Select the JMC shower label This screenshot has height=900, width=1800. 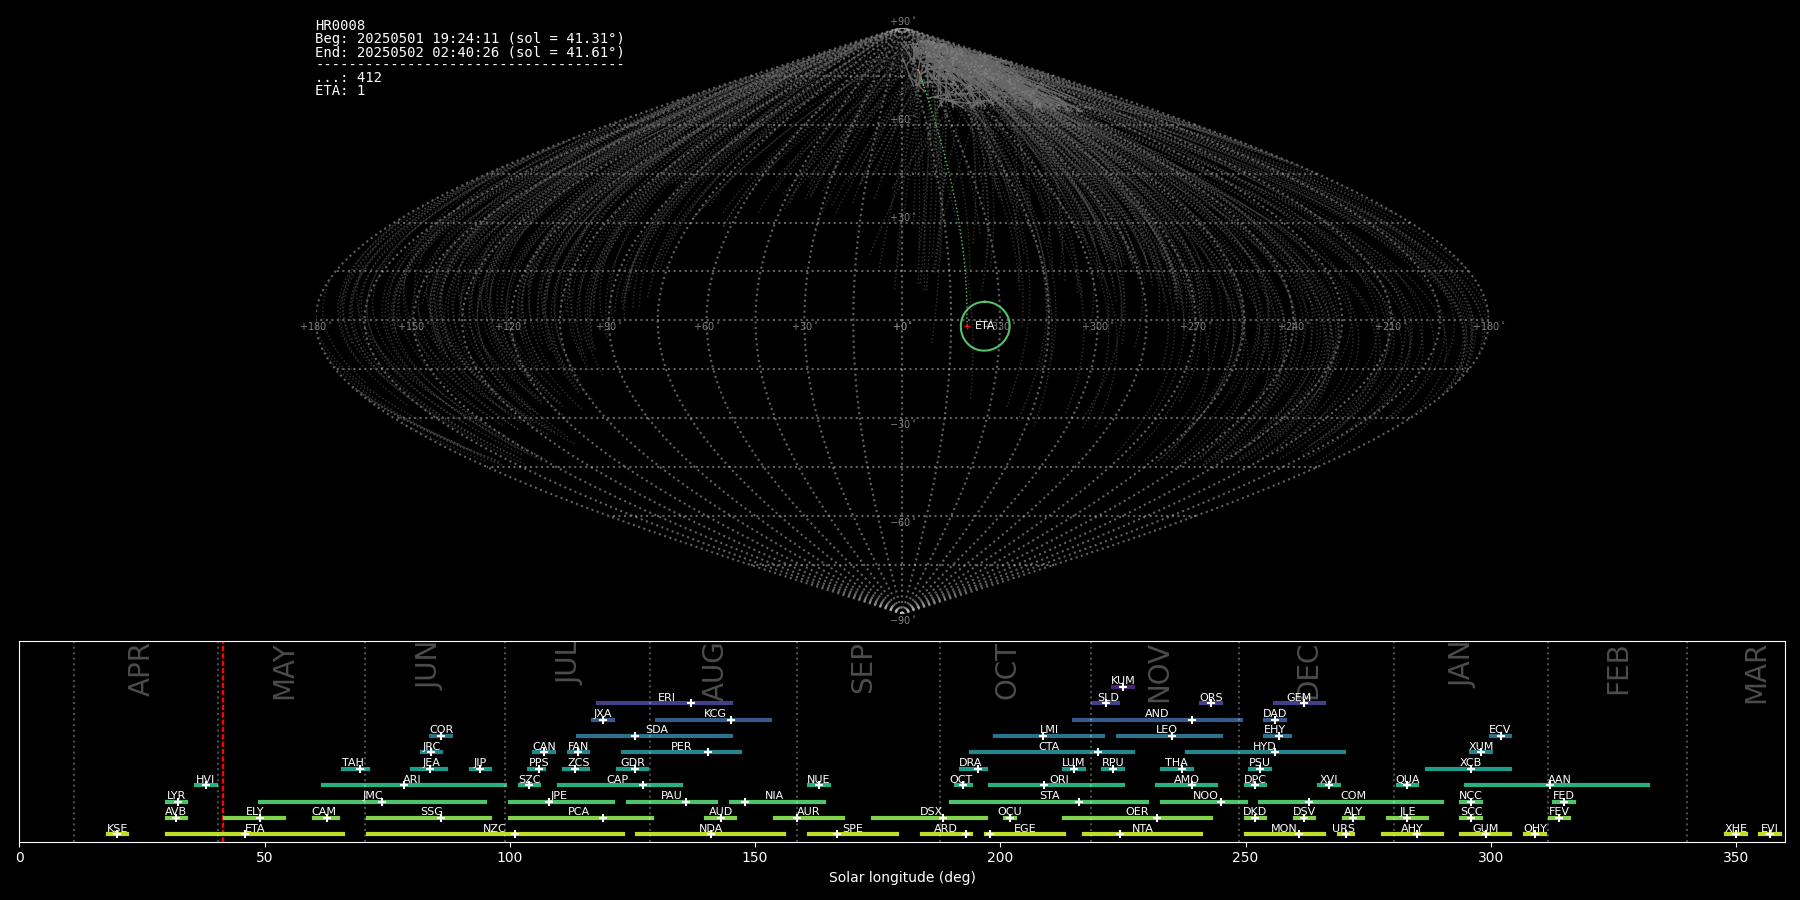tap(373, 795)
